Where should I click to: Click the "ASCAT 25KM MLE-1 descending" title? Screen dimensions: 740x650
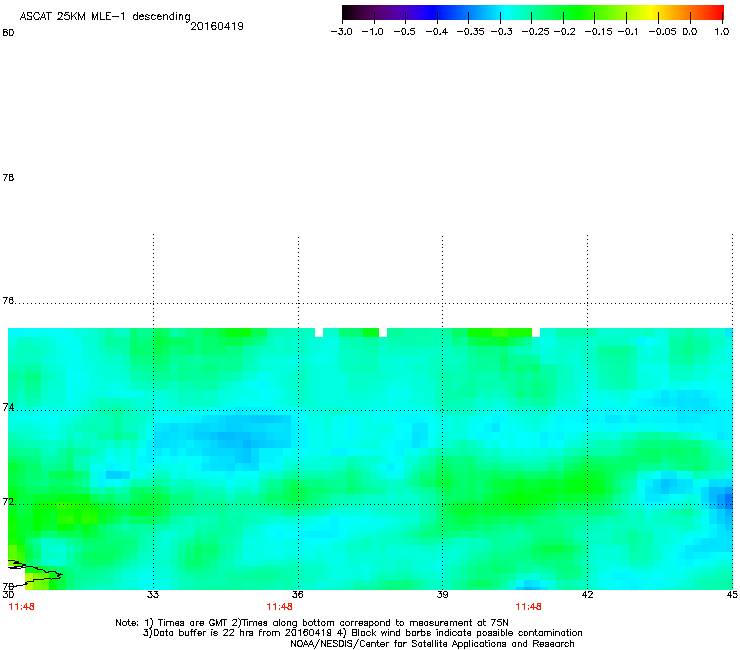(x=105, y=17)
